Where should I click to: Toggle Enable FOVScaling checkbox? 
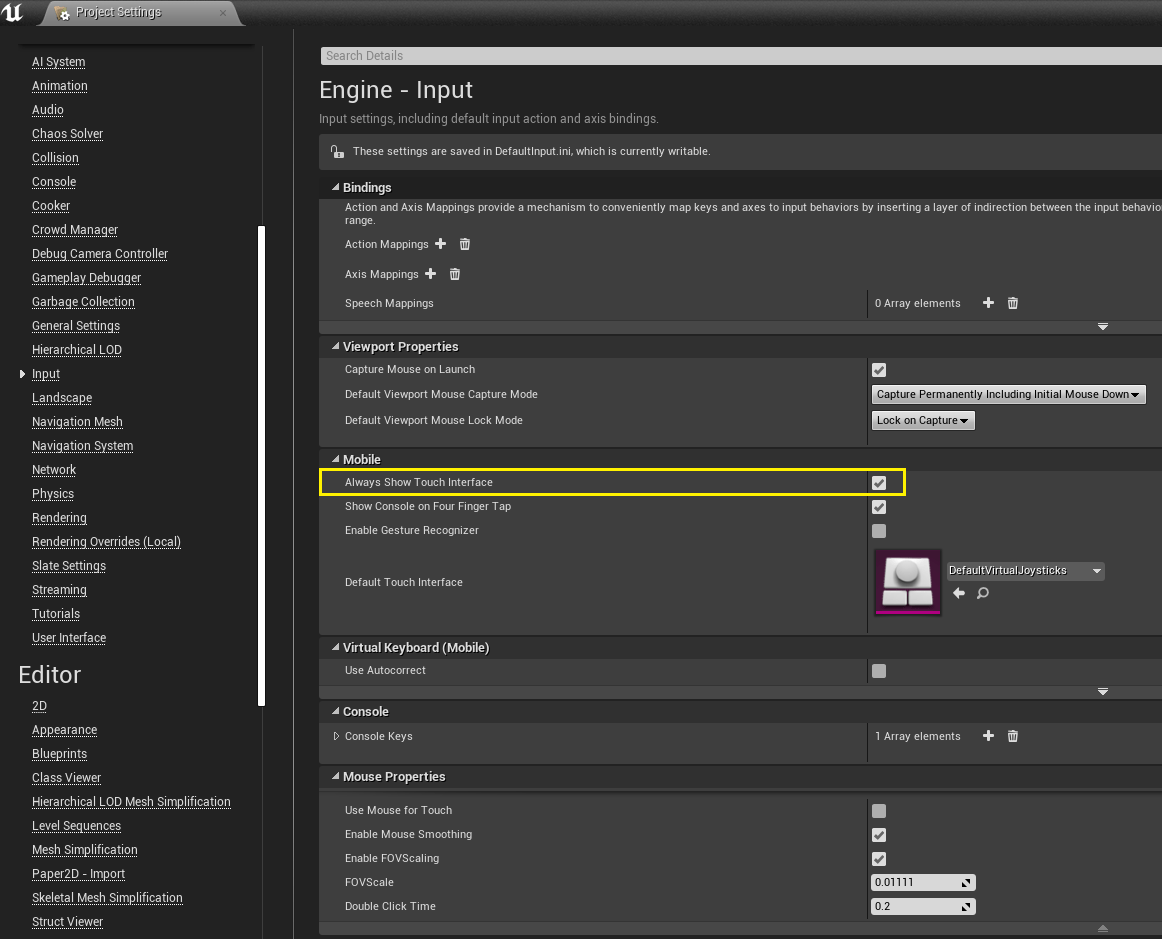point(879,859)
